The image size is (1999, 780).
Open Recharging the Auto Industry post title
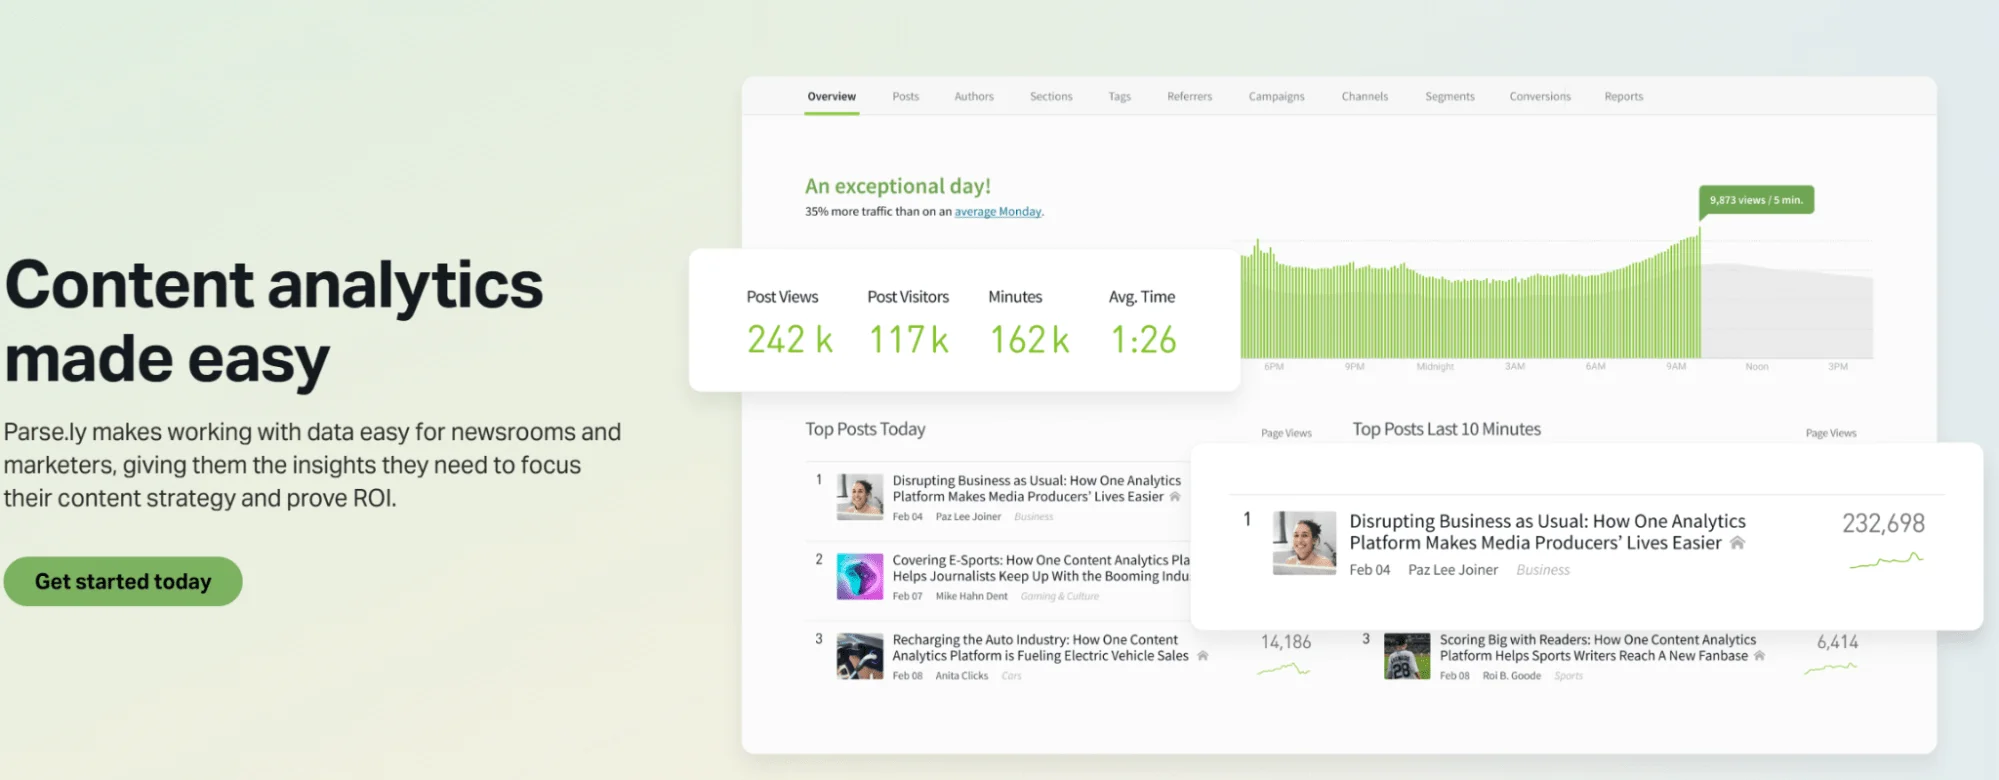(x=1040, y=648)
